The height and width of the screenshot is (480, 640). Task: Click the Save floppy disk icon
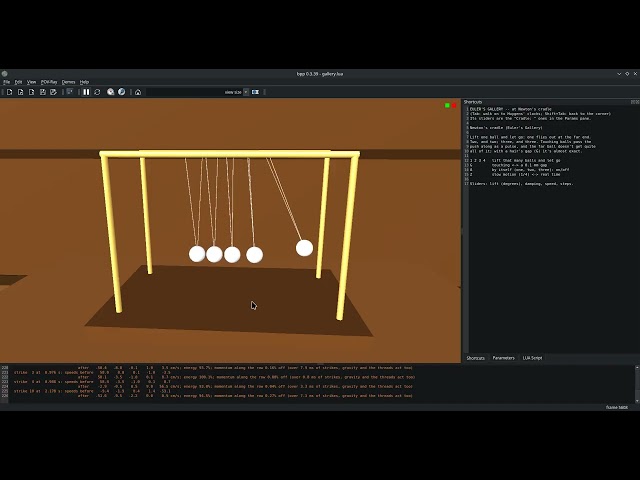pos(42,92)
